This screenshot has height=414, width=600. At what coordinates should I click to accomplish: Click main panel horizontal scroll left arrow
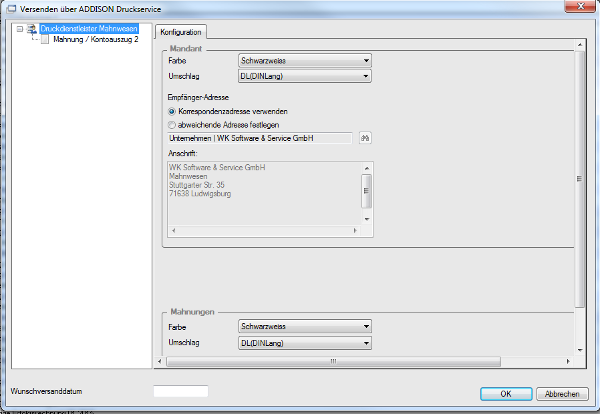[x=160, y=361]
